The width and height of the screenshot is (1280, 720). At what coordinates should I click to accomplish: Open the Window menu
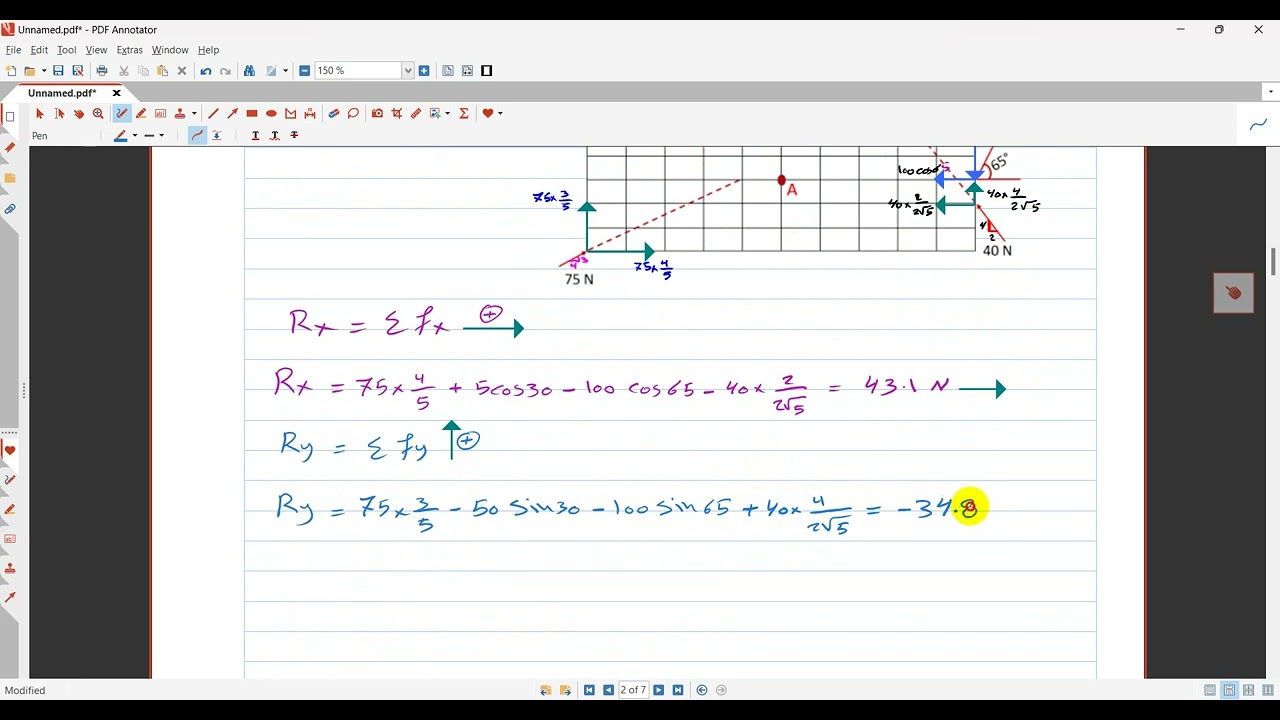pyautogui.click(x=170, y=50)
